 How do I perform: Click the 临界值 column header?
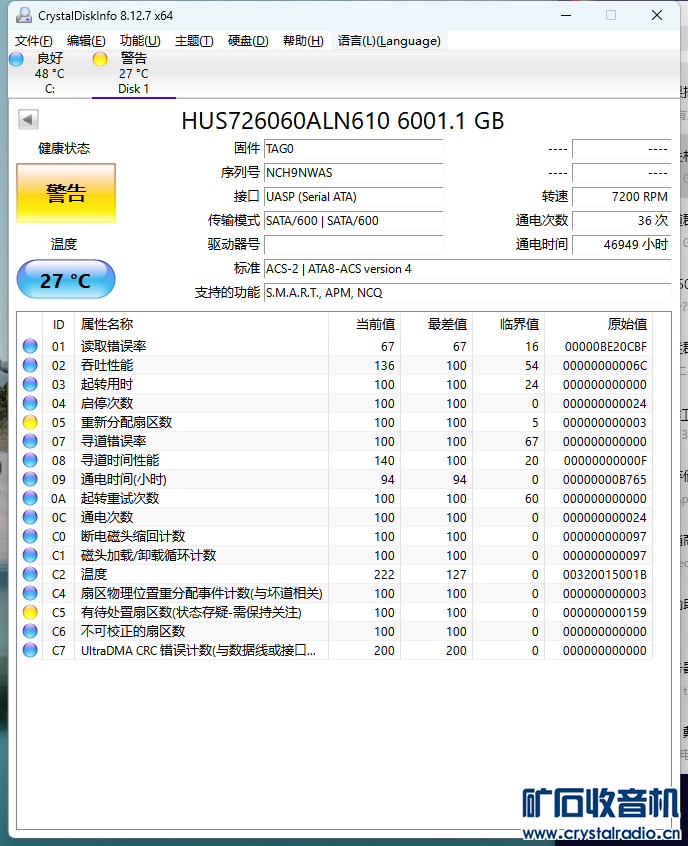tap(508, 324)
